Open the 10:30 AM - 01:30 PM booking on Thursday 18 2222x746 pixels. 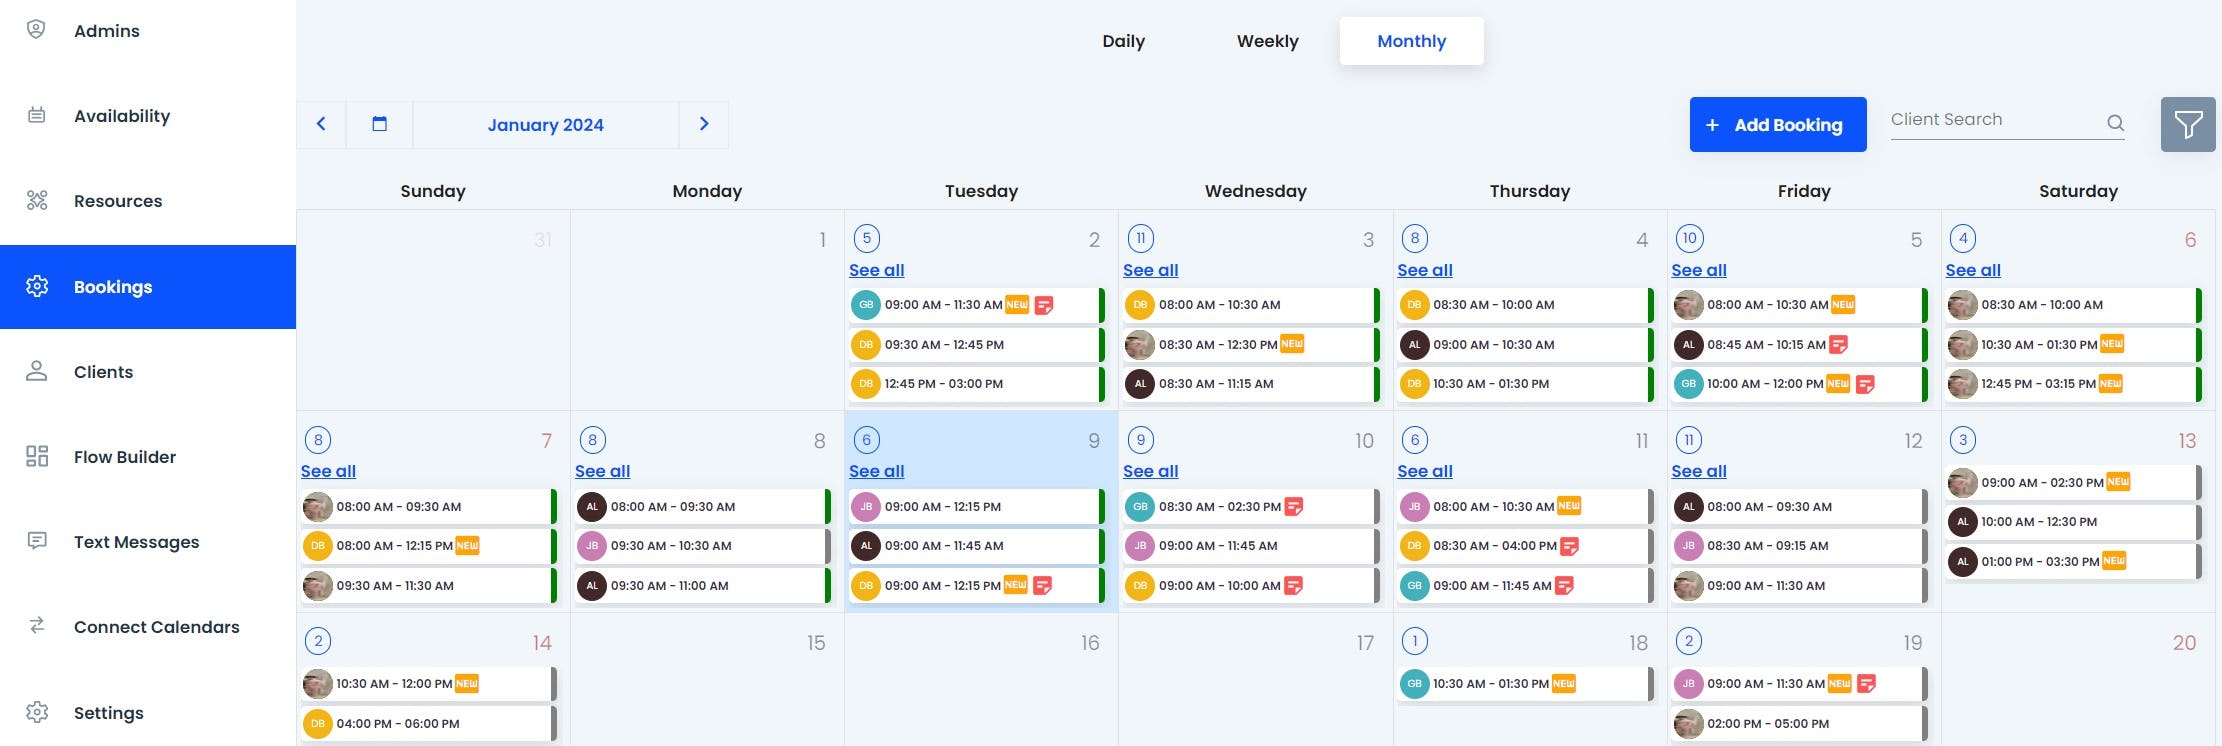coord(1490,684)
